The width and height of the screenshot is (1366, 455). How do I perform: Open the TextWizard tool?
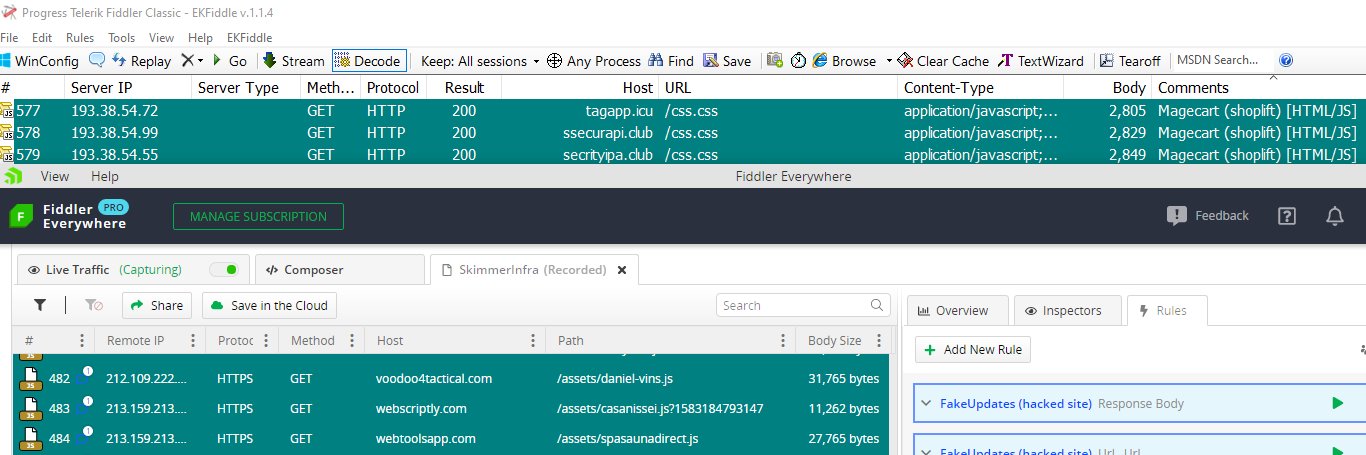1040,61
